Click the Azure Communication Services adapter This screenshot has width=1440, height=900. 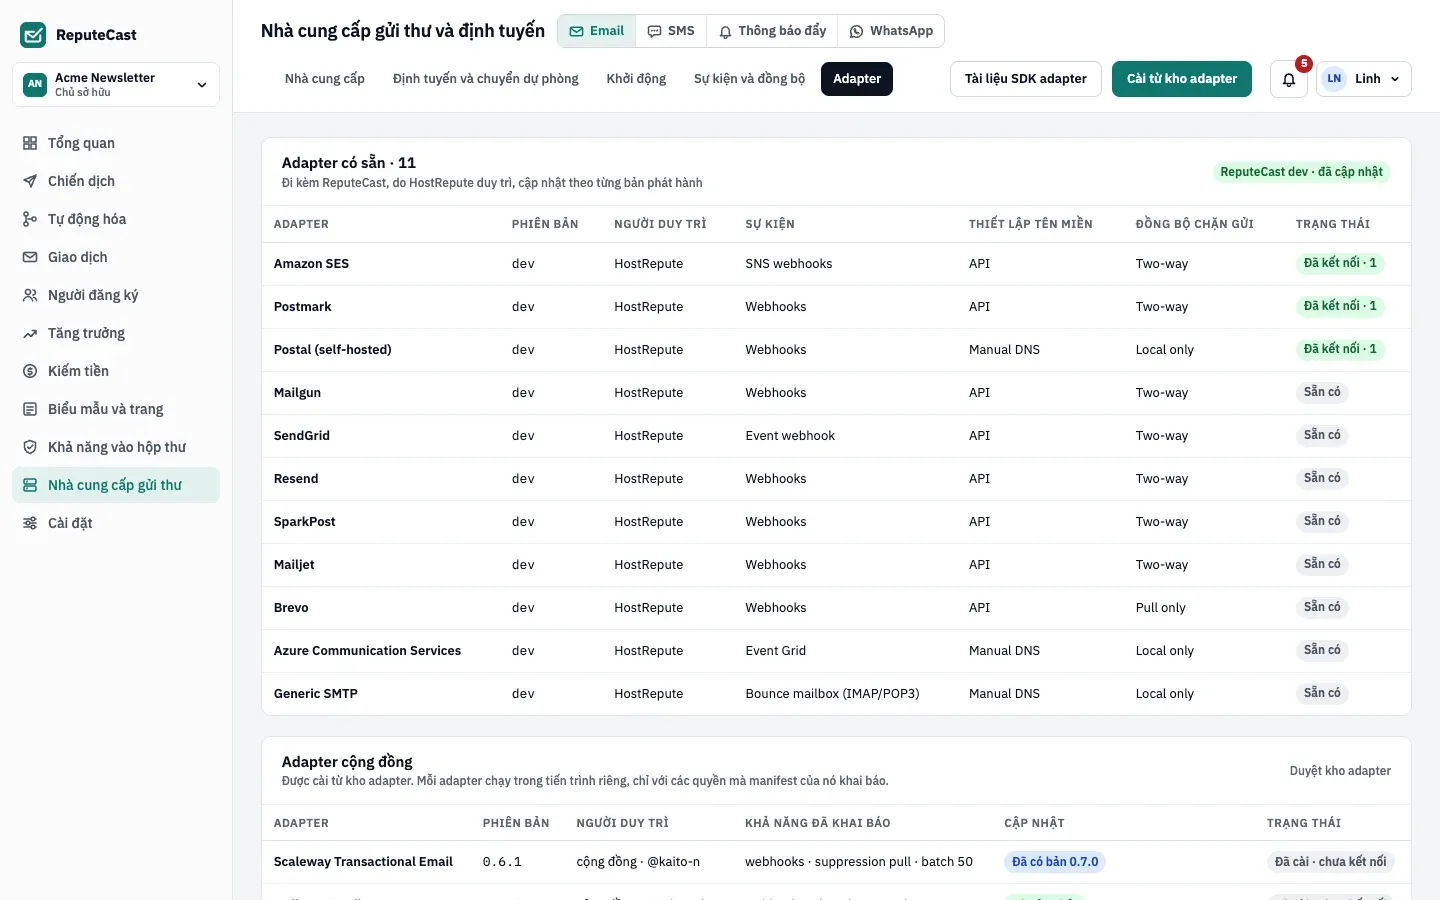pos(367,651)
